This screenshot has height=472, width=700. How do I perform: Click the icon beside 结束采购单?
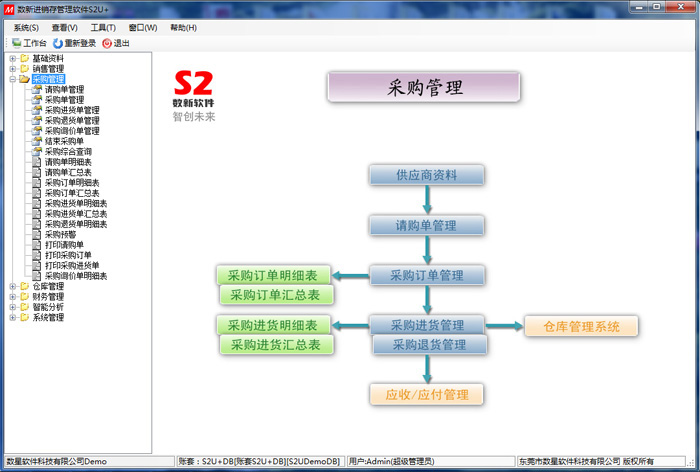37,141
